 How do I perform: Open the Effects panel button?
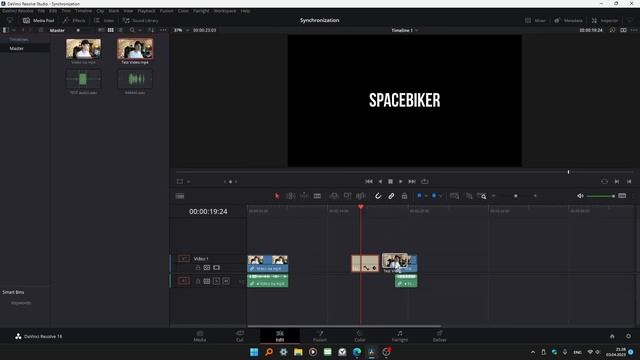tap(74, 20)
